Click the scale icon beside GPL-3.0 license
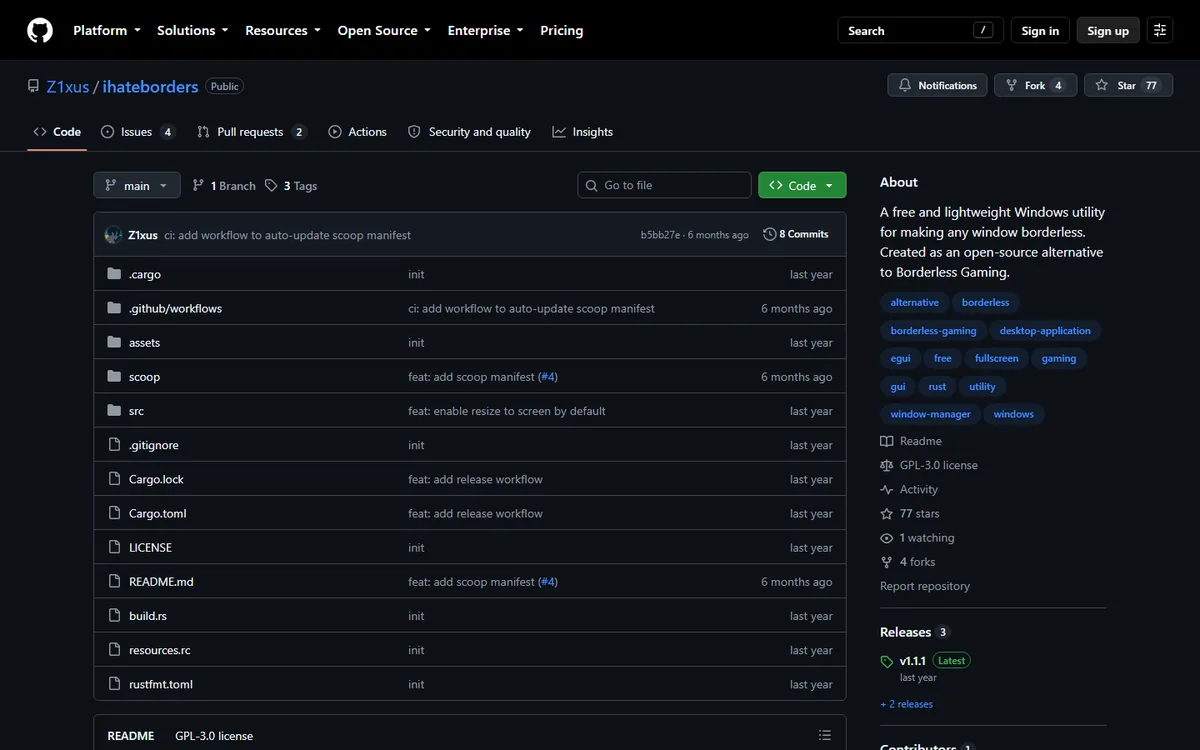Viewport: 1200px width, 750px height. click(887, 466)
